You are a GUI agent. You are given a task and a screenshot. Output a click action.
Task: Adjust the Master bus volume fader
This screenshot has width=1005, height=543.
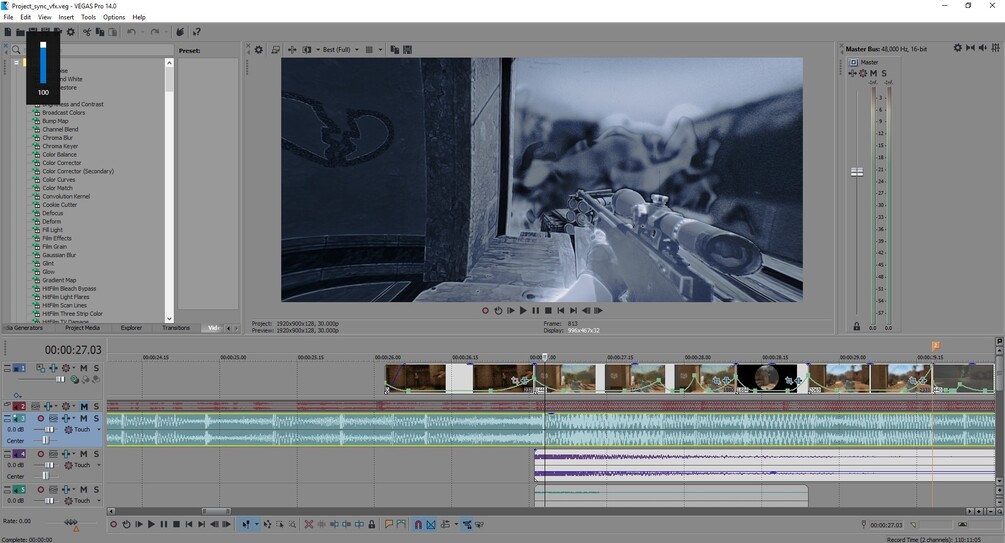857,172
